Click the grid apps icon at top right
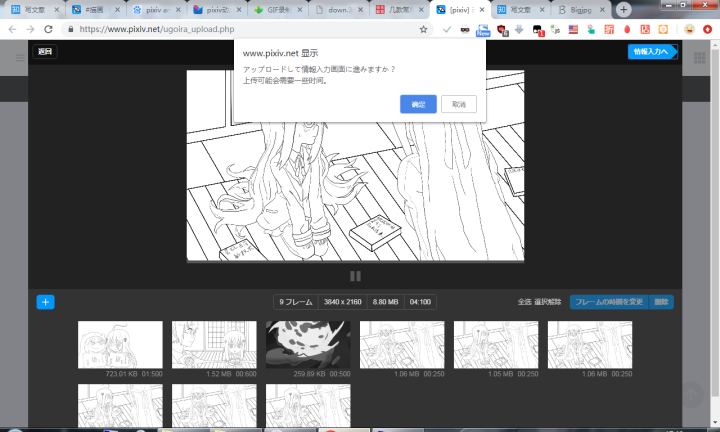This screenshot has height=432, width=720. point(699,58)
